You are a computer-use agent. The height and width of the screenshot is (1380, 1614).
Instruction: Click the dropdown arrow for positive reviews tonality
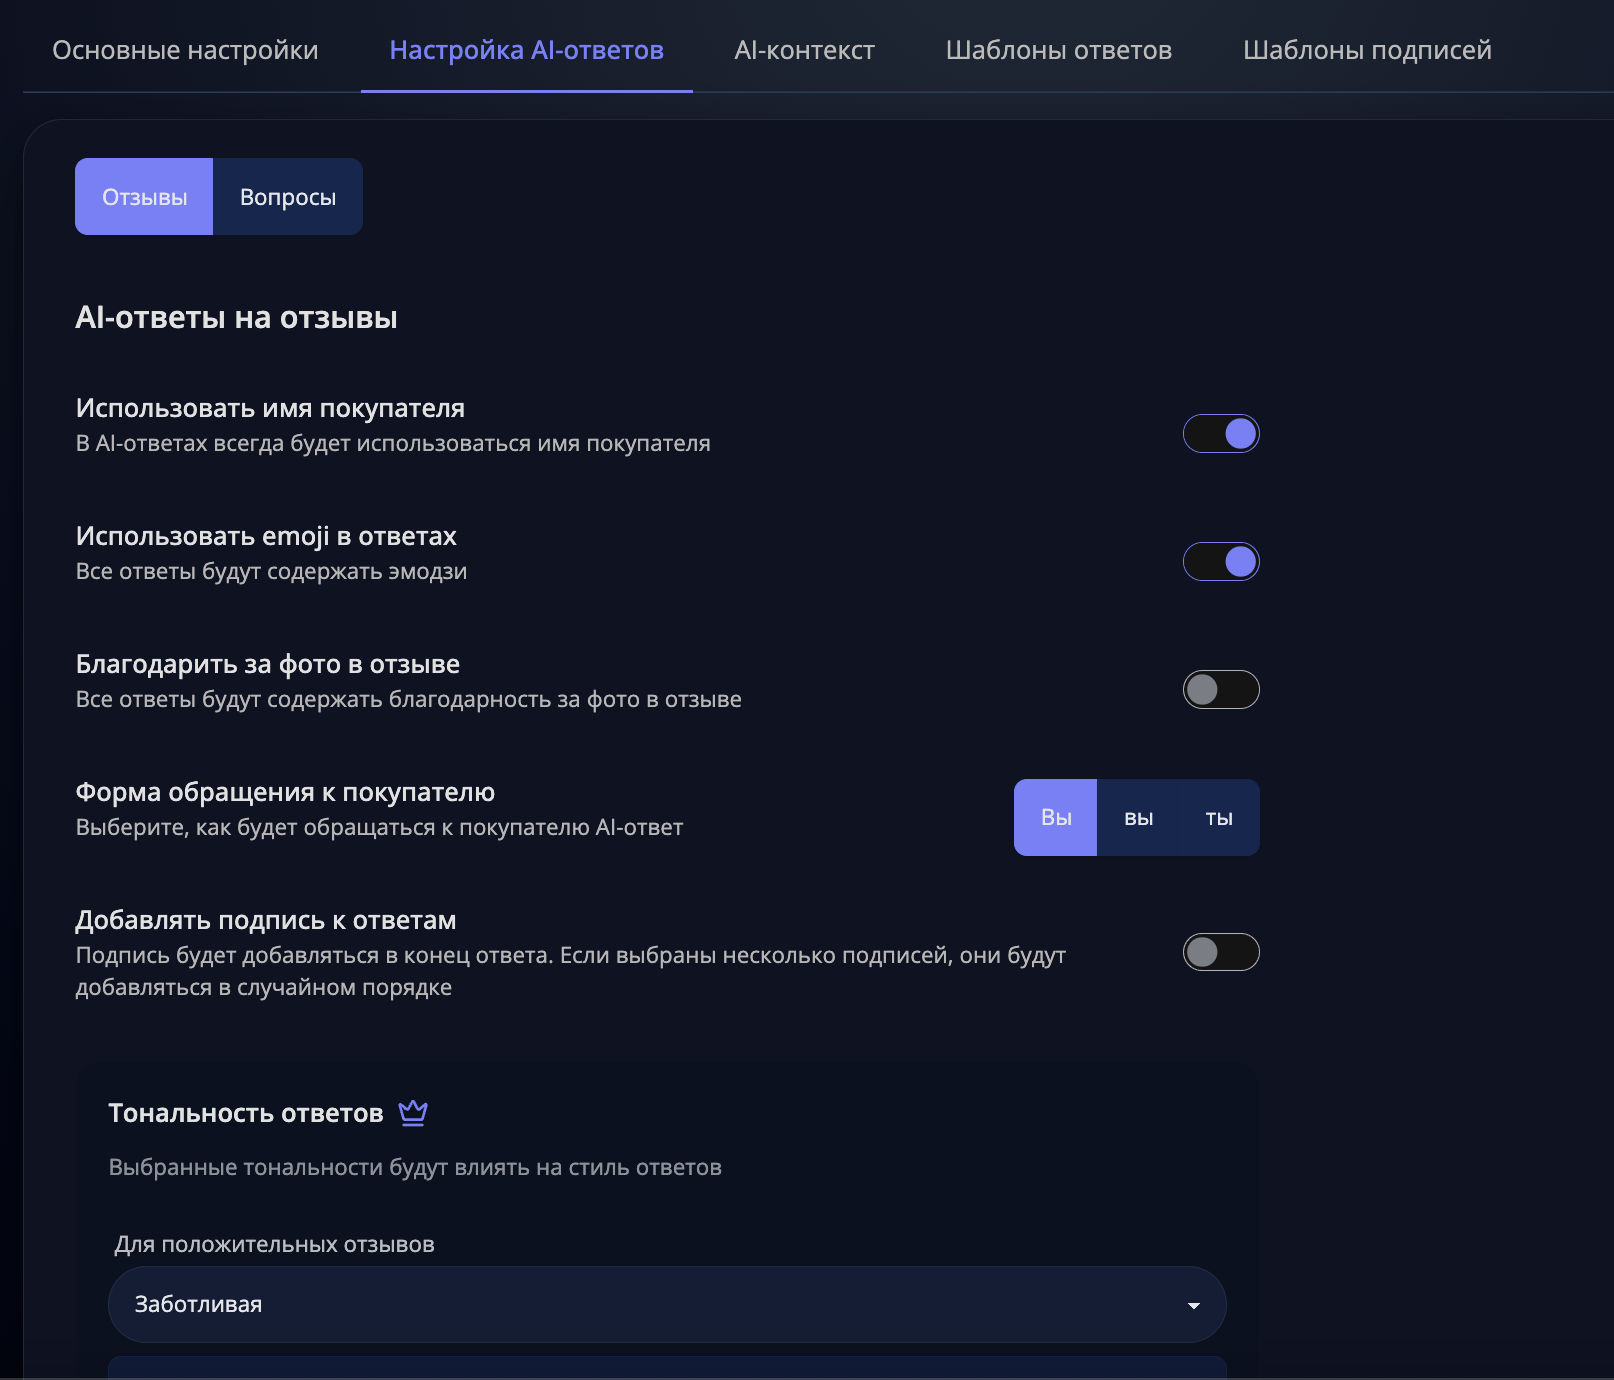[1192, 1304]
